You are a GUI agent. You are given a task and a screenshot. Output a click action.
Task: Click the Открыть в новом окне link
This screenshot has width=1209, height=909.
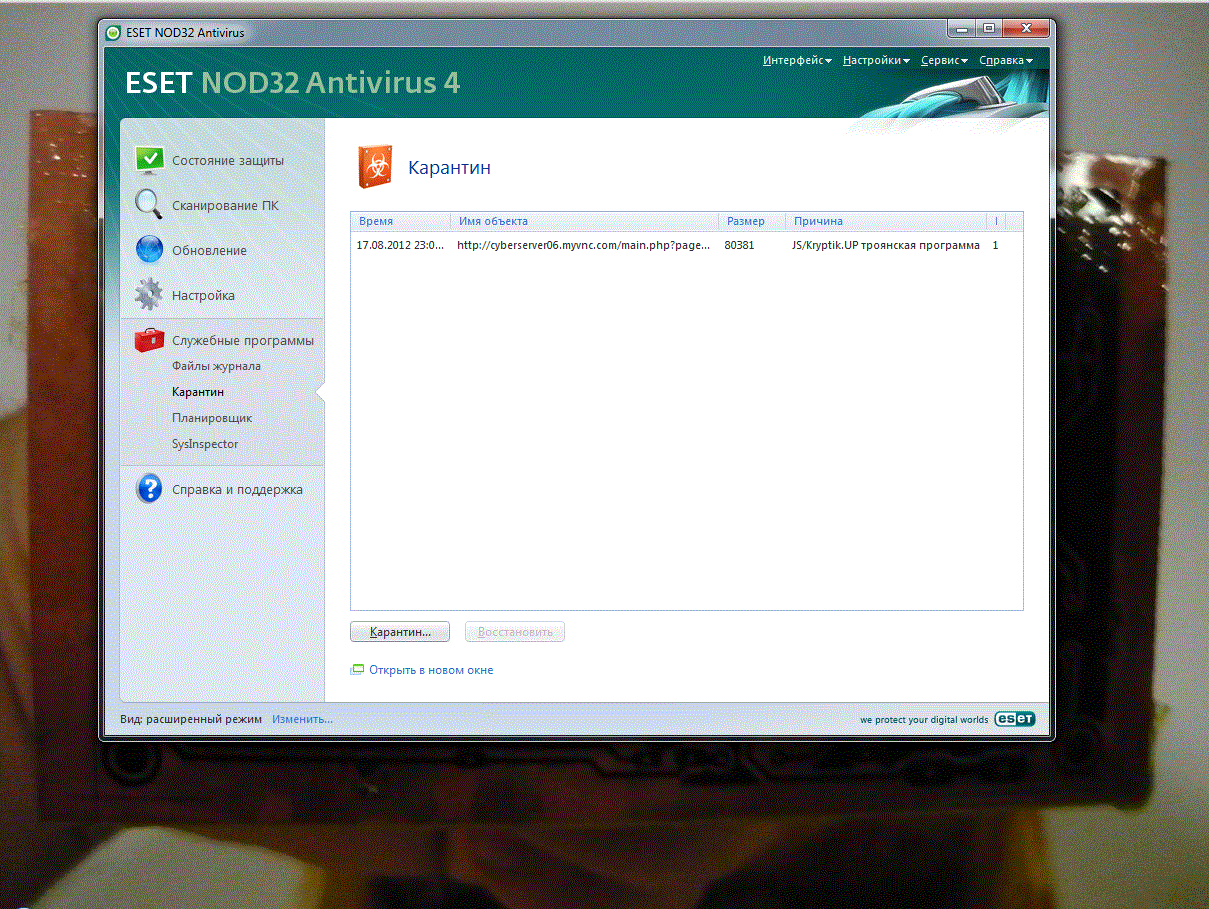click(x=431, y=670)
